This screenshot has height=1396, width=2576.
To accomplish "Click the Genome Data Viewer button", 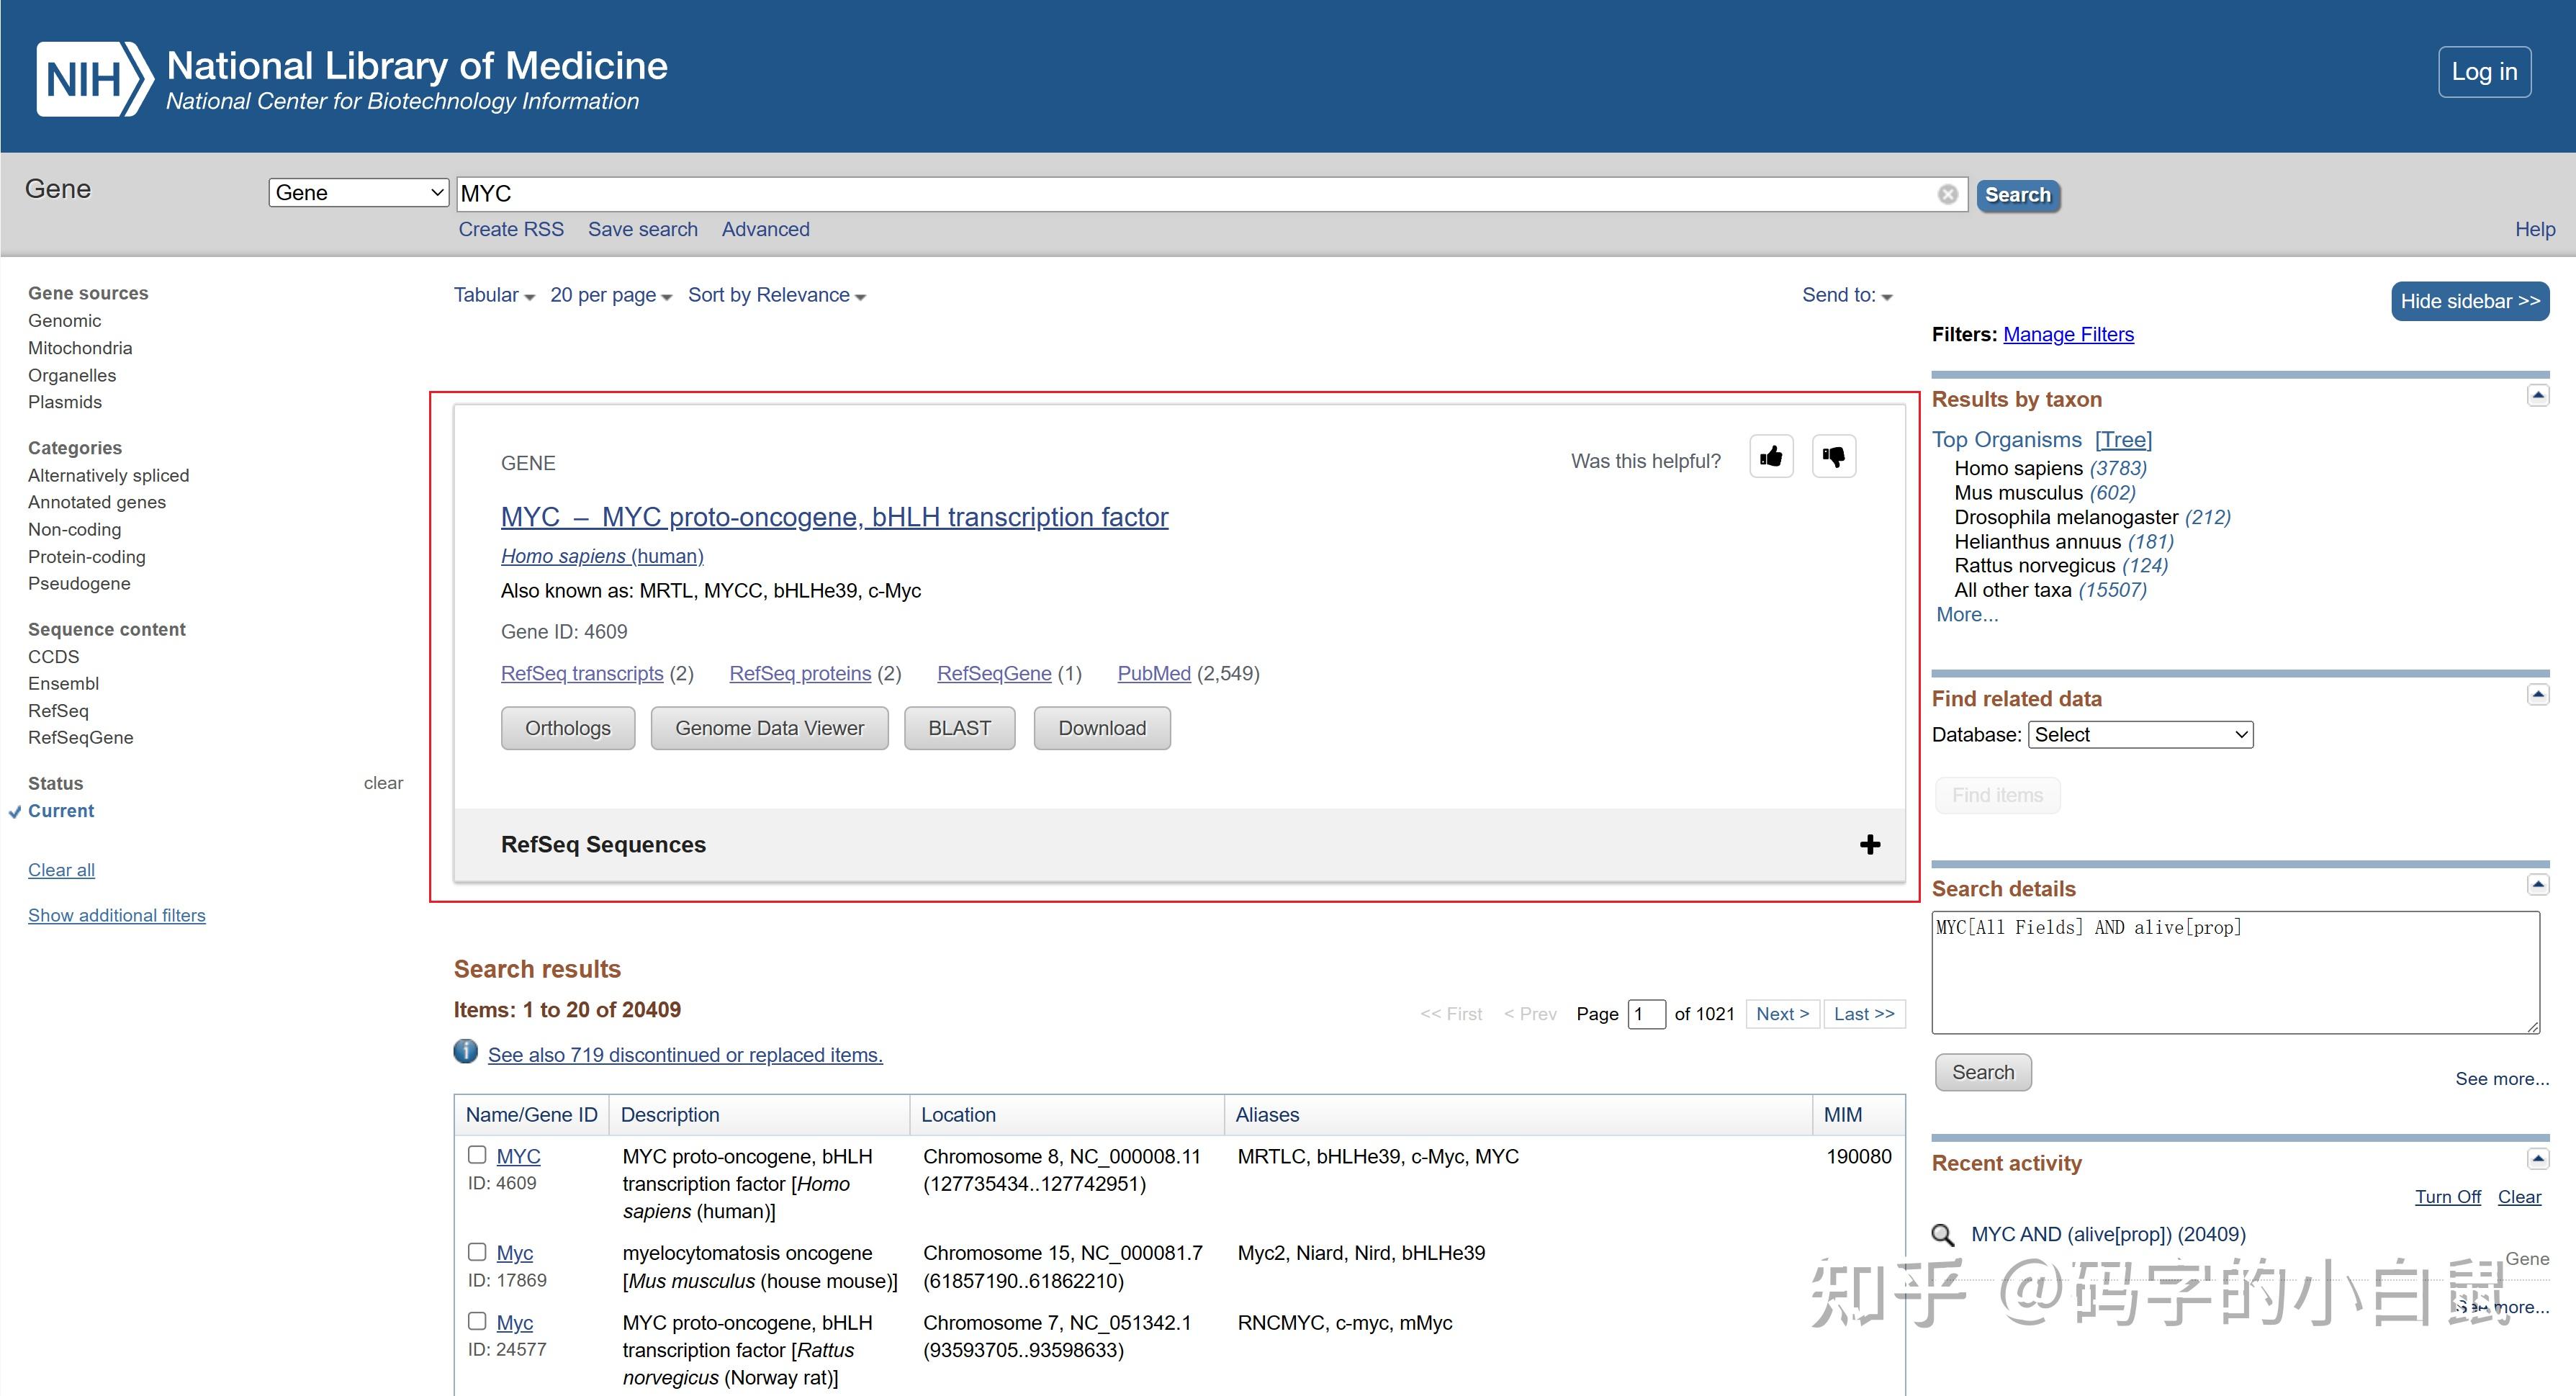I will 769,728.
